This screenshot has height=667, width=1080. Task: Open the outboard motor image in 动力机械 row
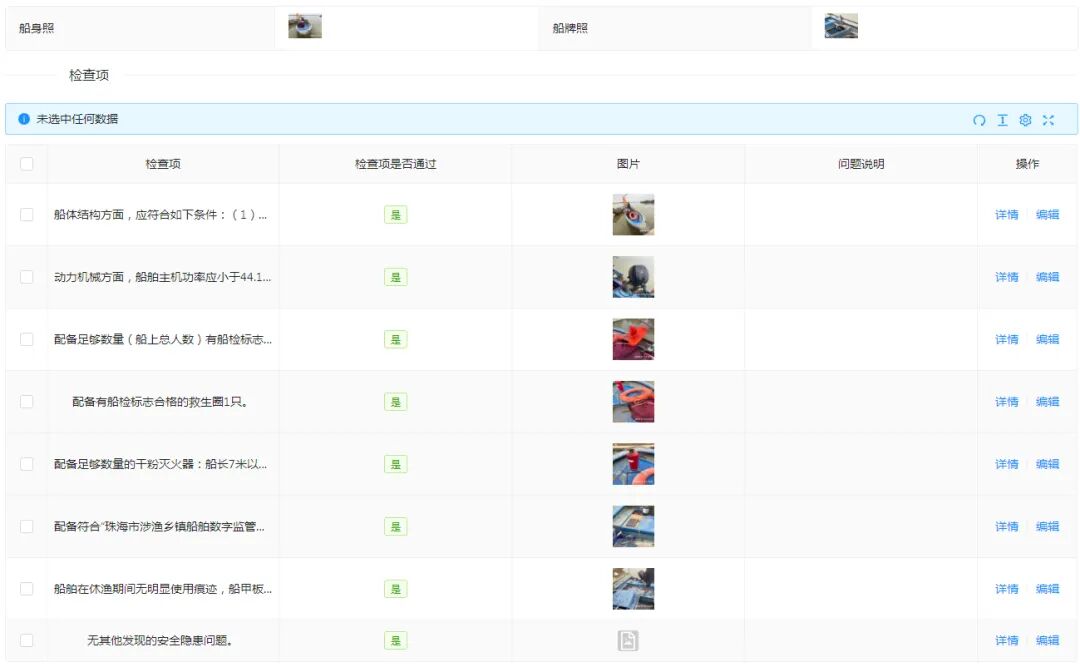633,277
